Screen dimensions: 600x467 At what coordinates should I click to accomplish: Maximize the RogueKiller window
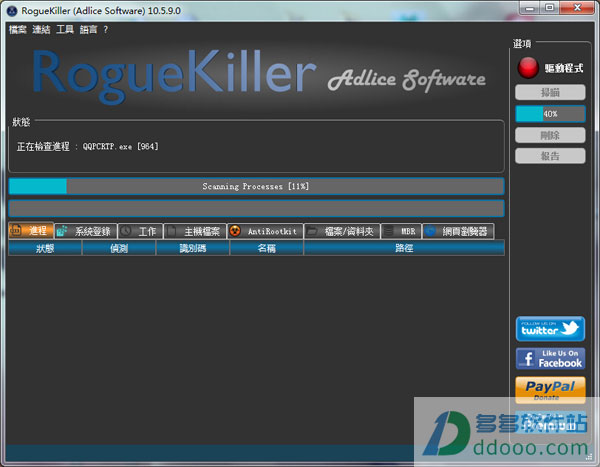tap(549, 8)
